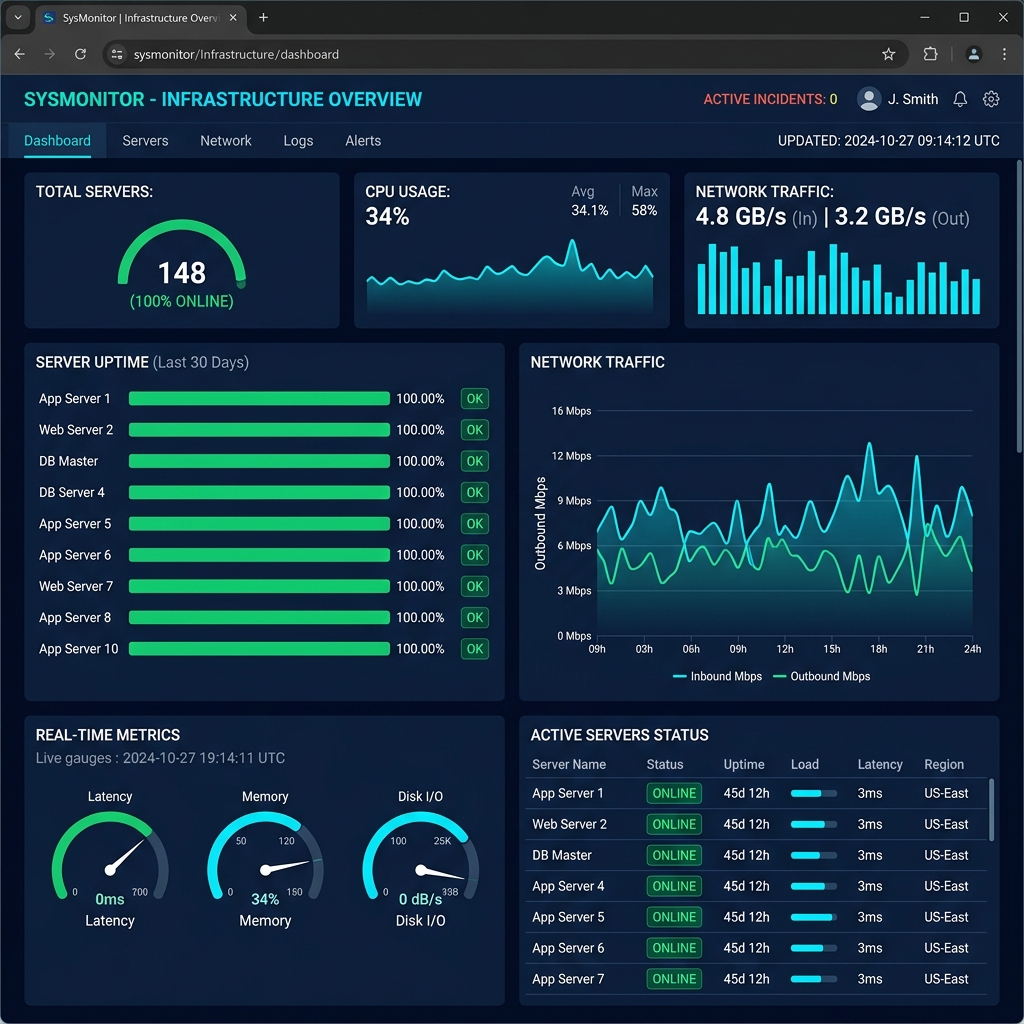Open the Logs tab
1024x1024 pixels.
pyautogui.click(x=298, y=140)
